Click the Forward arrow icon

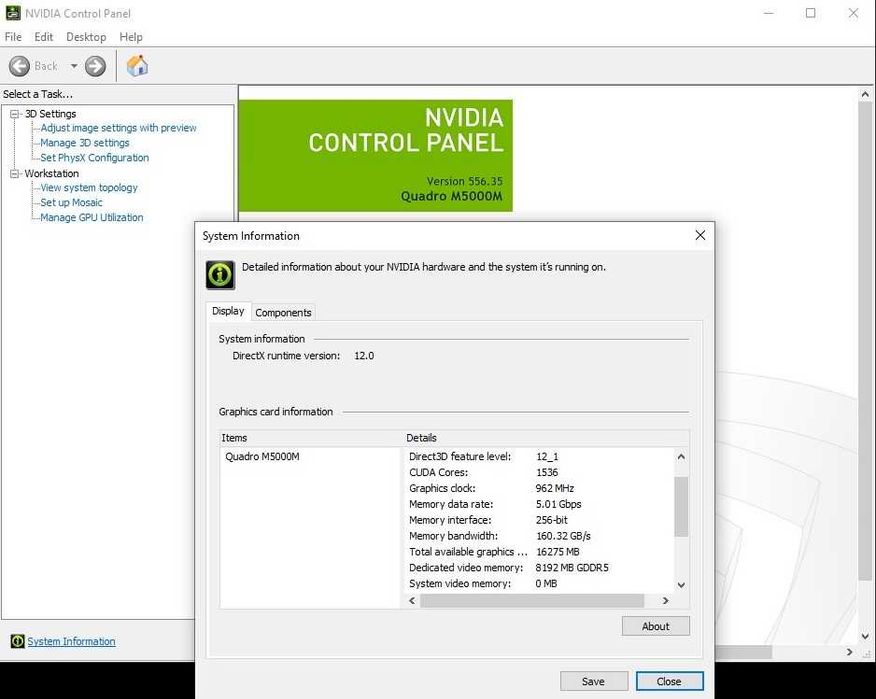coord(96,66)
